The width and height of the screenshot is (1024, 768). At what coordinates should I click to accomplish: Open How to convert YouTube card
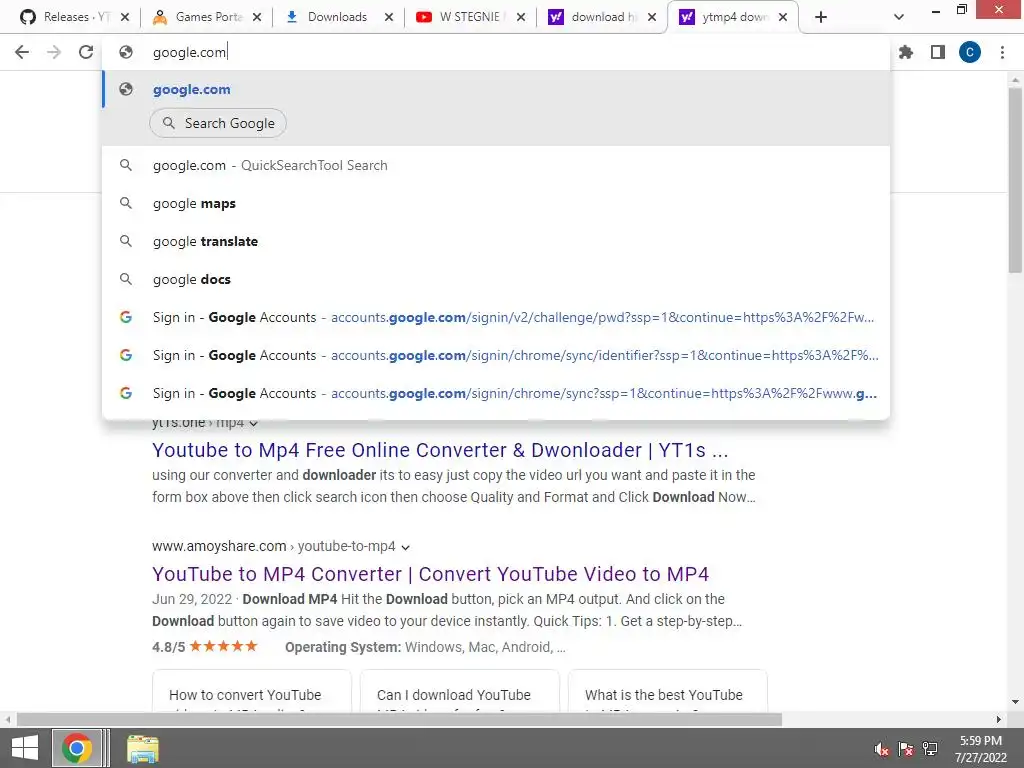pos(251,691)
